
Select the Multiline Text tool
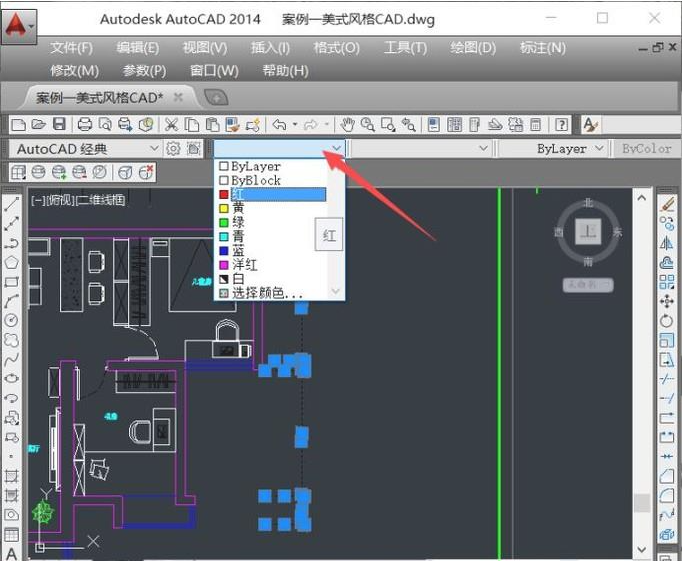click(x=11, y=553)
